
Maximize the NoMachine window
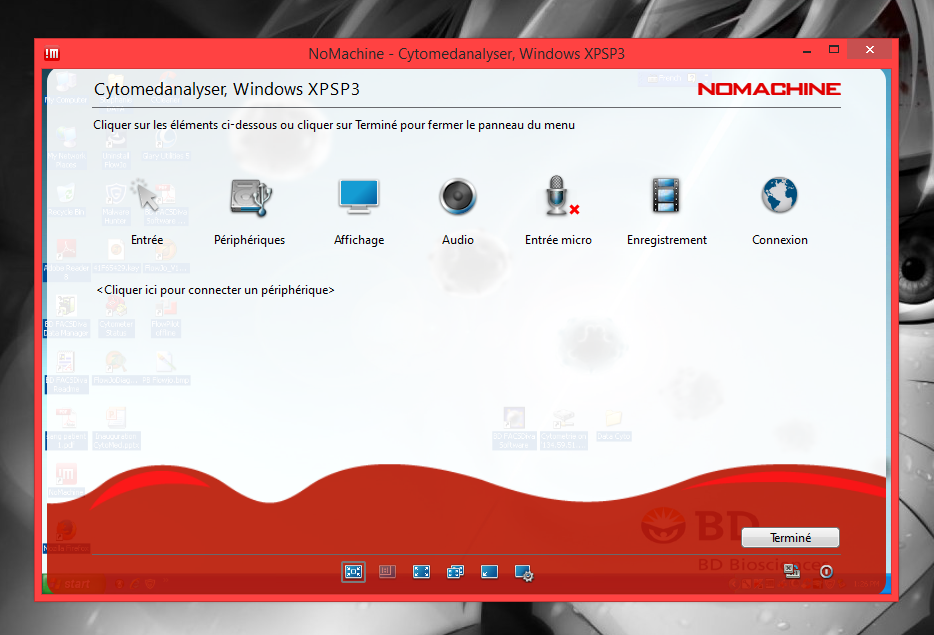coord(834,50)
